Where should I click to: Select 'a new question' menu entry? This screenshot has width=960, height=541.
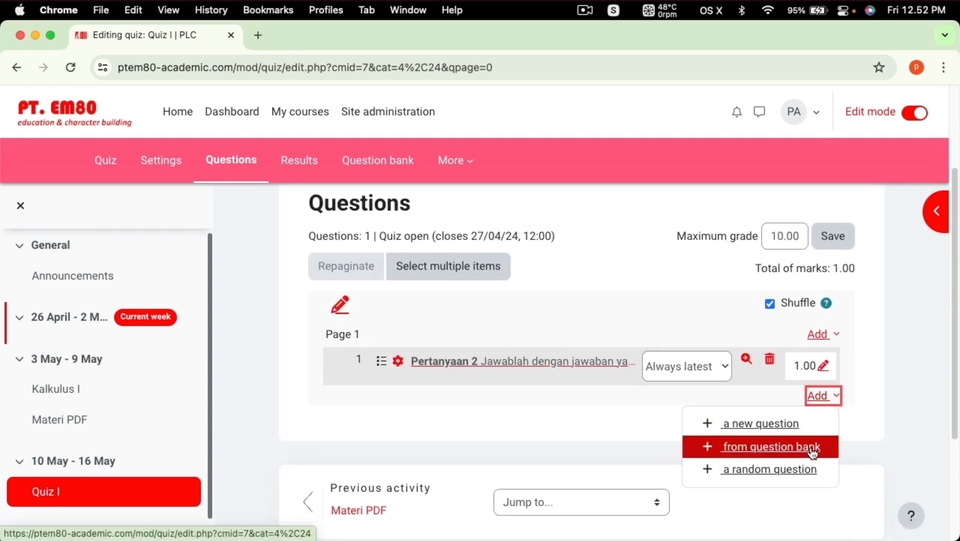(760, 423)
